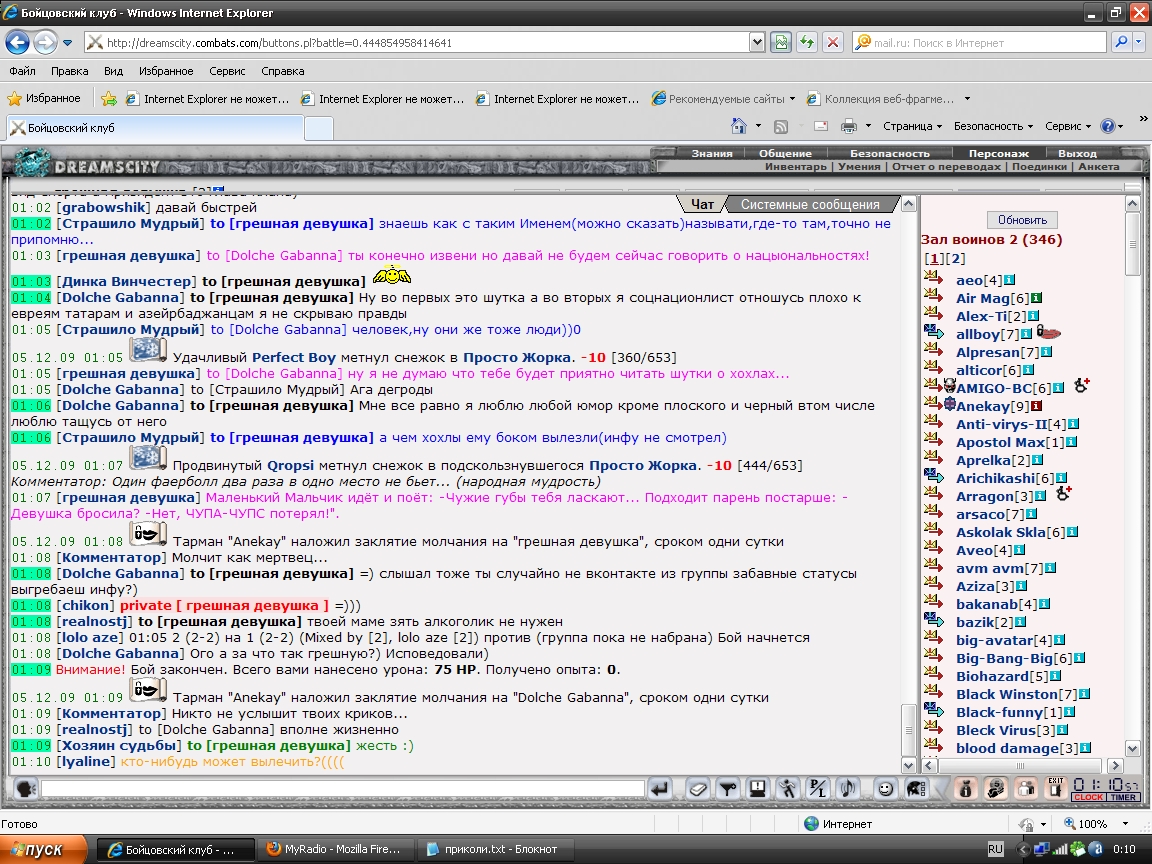The width and height of the screenshot is (1152, 864).
Task: Click the chat message input field
Action: coord(342,789)
